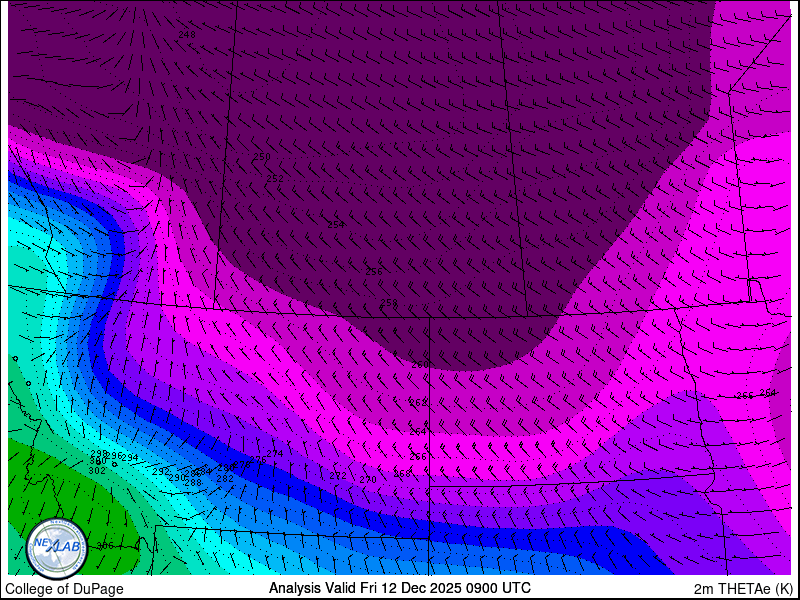Screen dimensions: 800x600
Task: Click the 248 contour label
Action: [x=187, y=35]
